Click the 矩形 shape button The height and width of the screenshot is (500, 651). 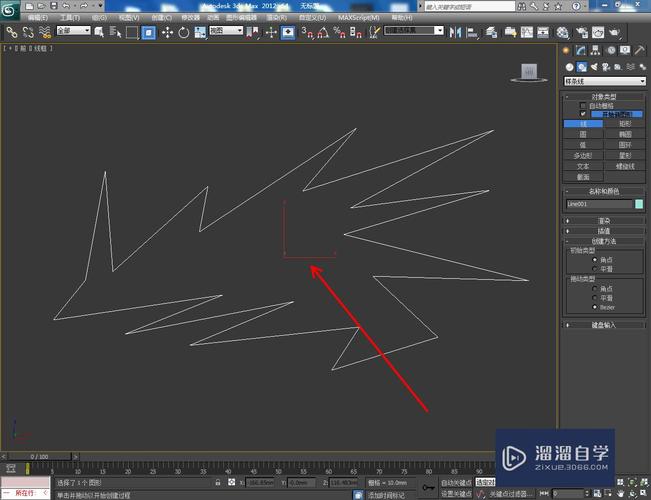[x=625, y=124]
